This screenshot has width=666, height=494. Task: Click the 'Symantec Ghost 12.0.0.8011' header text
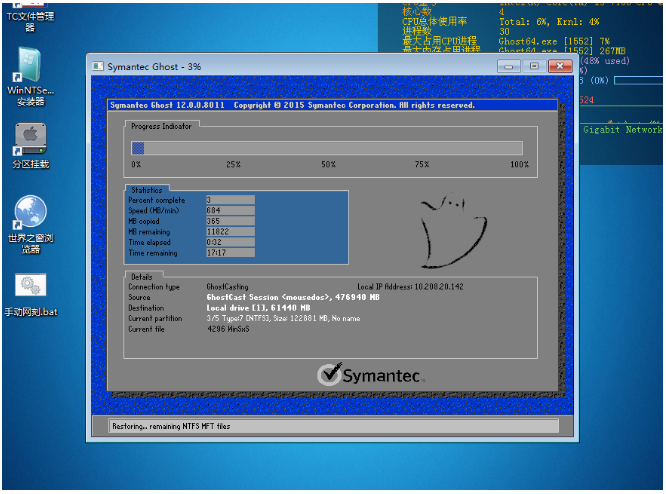pos(167,105)
